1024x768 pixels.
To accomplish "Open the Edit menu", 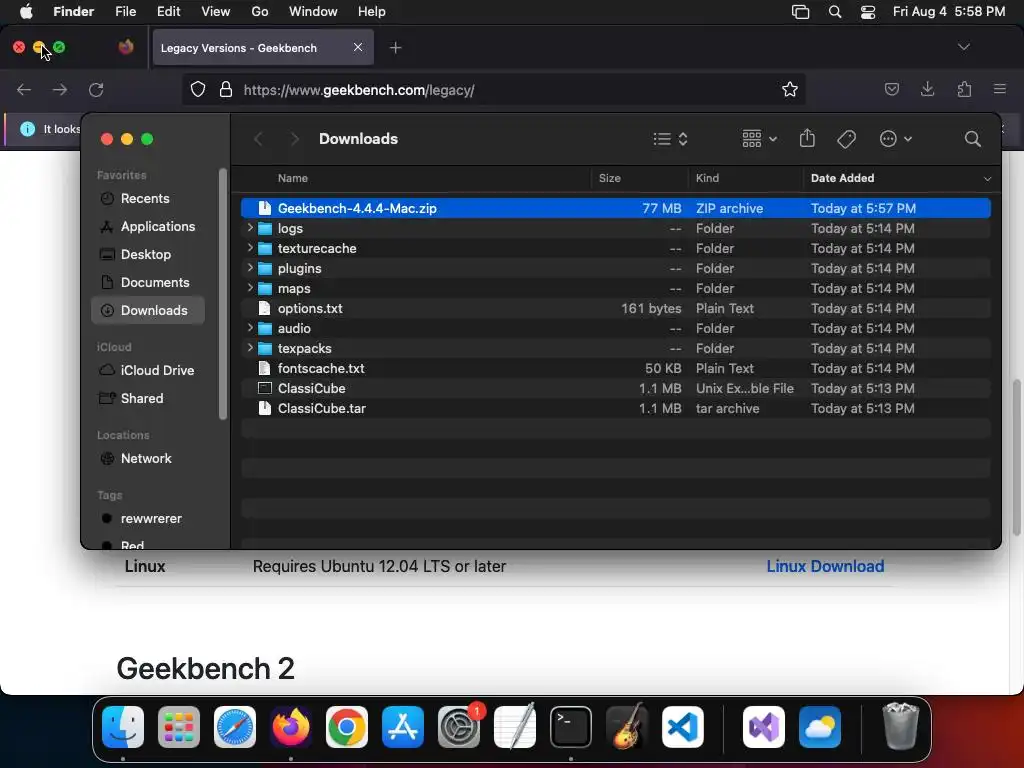I will point(168,12).
